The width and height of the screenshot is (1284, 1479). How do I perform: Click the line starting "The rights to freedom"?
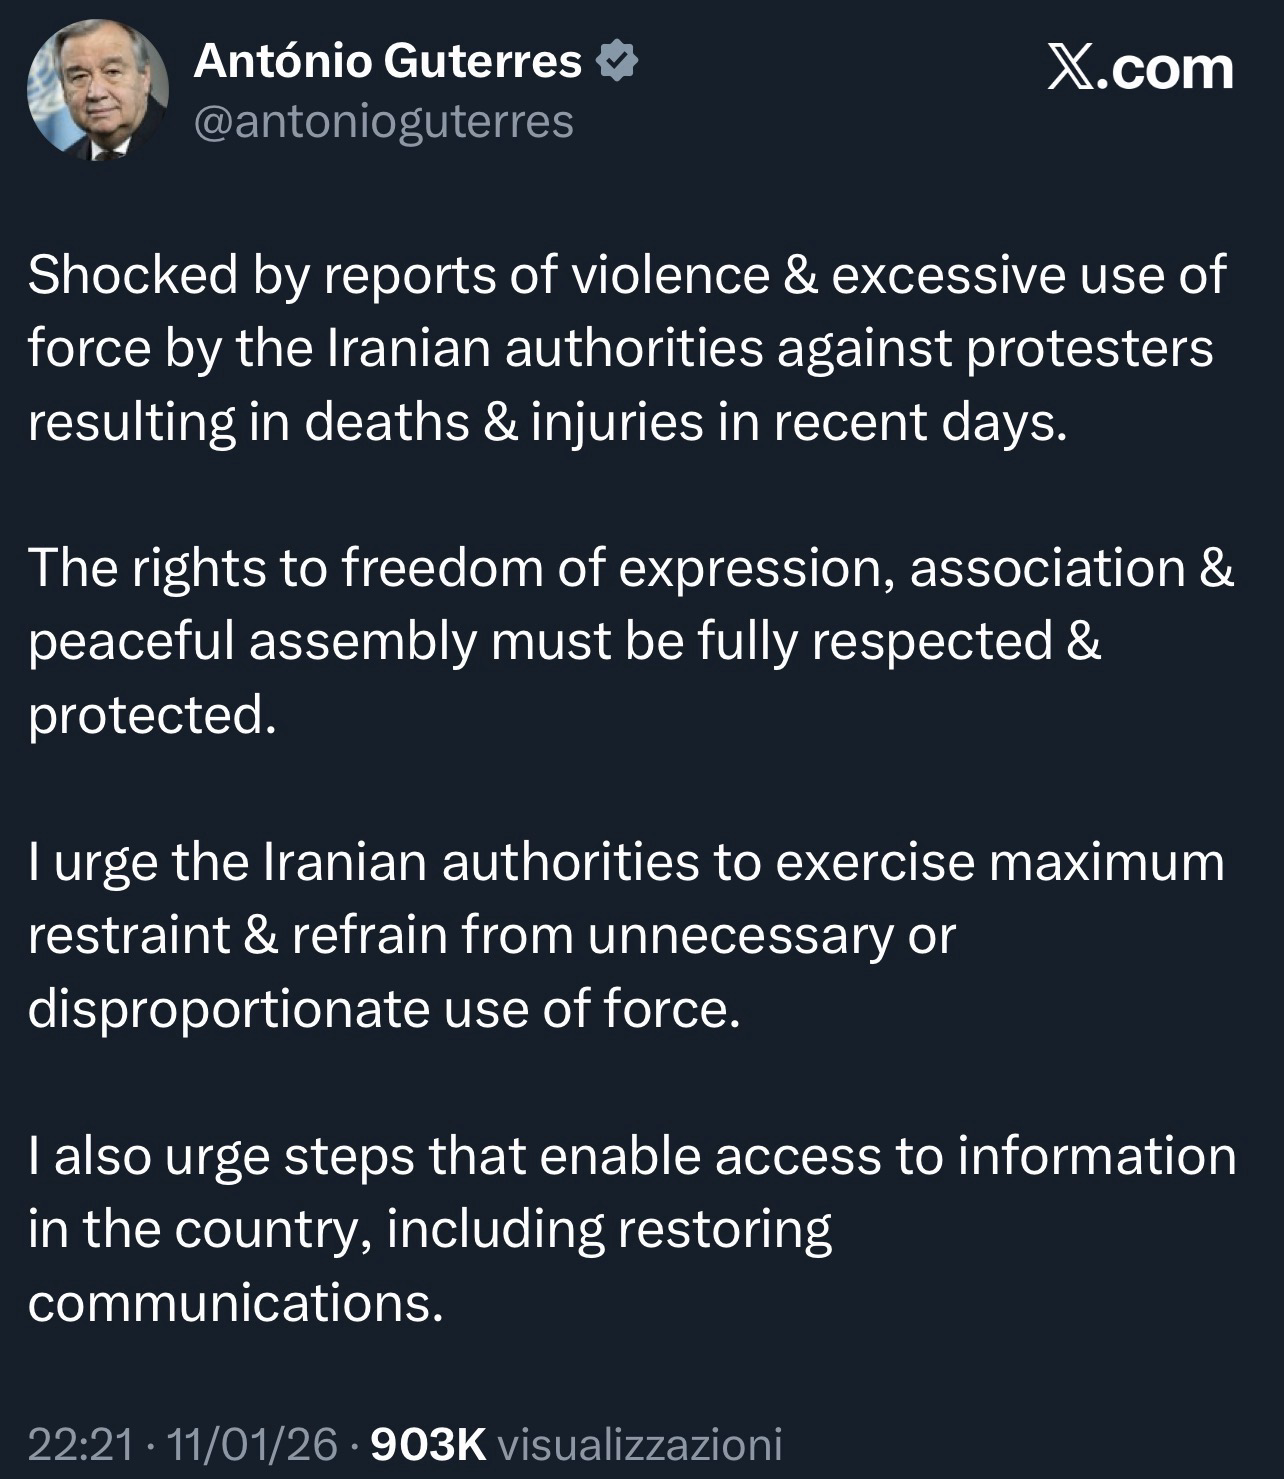[631, 568]
